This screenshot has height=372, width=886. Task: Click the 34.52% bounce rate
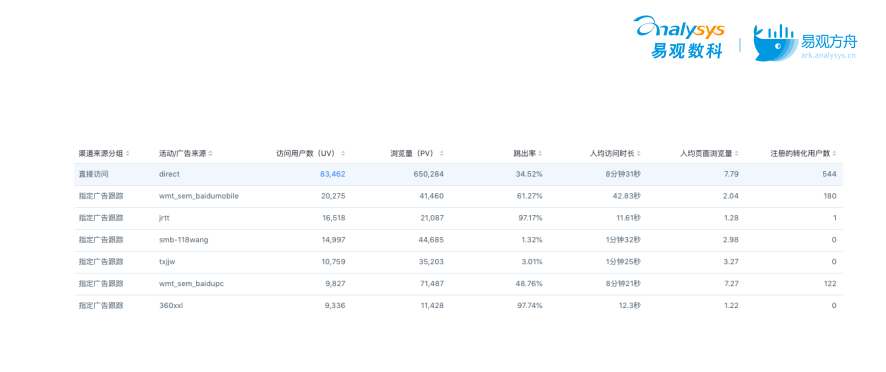(529, 174)
